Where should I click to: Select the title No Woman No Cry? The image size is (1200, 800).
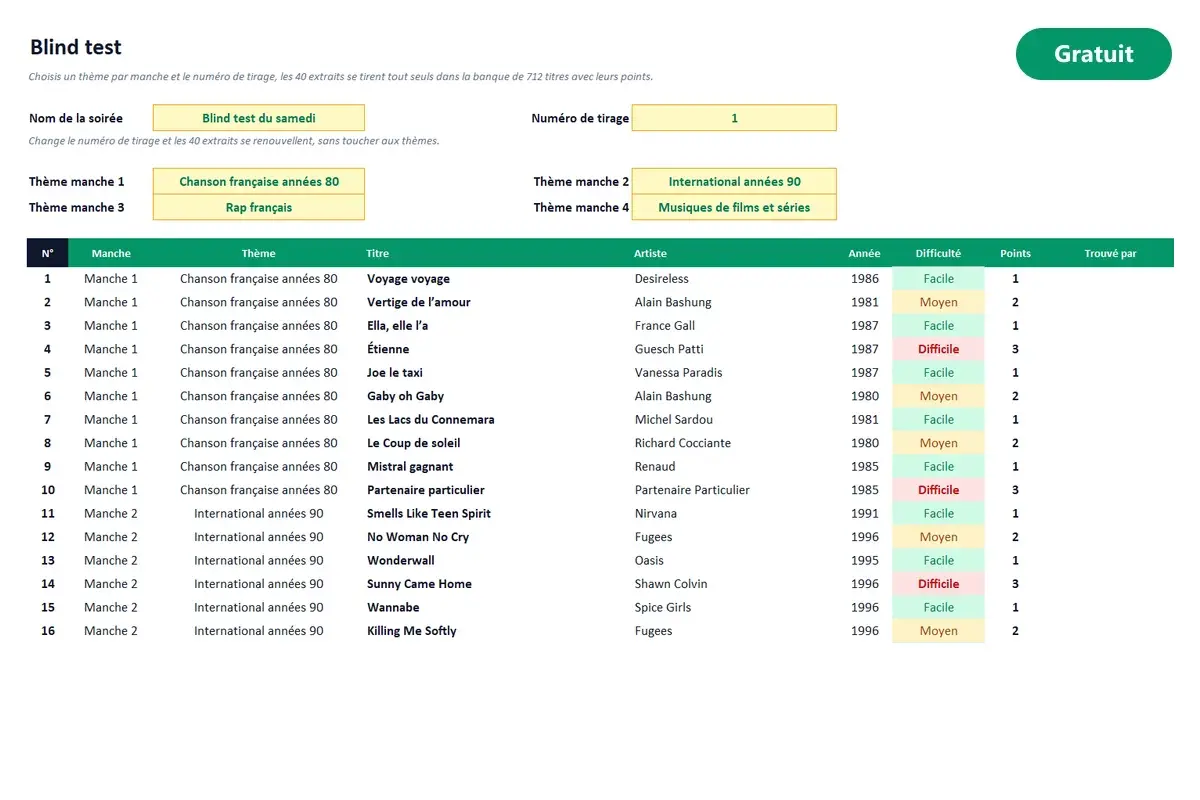[417, 537]
